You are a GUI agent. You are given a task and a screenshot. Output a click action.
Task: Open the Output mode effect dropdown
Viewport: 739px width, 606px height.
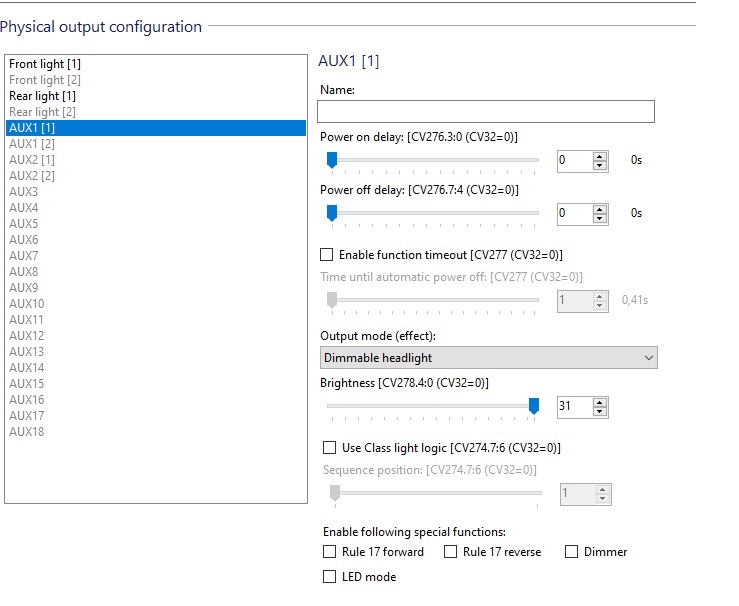coord(489,358)
